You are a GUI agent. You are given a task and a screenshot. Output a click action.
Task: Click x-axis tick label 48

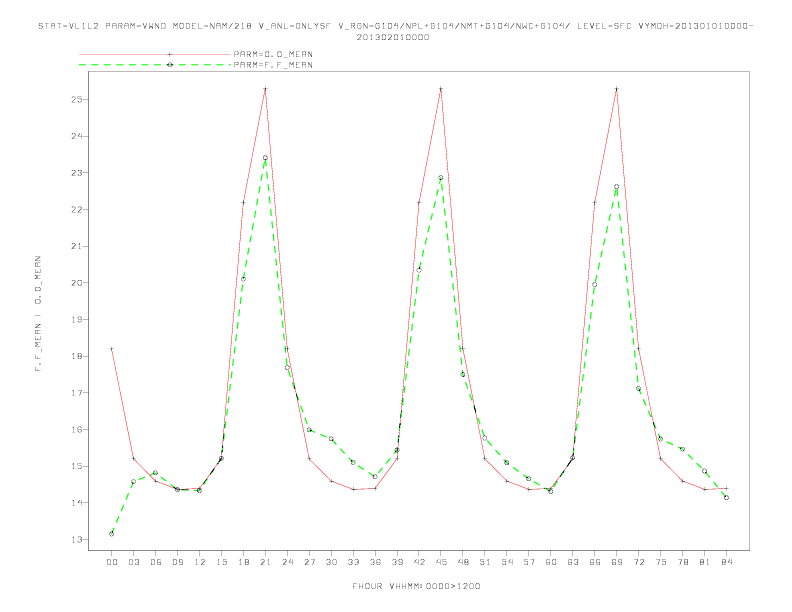pyautogui.click(x=463, y=562)
